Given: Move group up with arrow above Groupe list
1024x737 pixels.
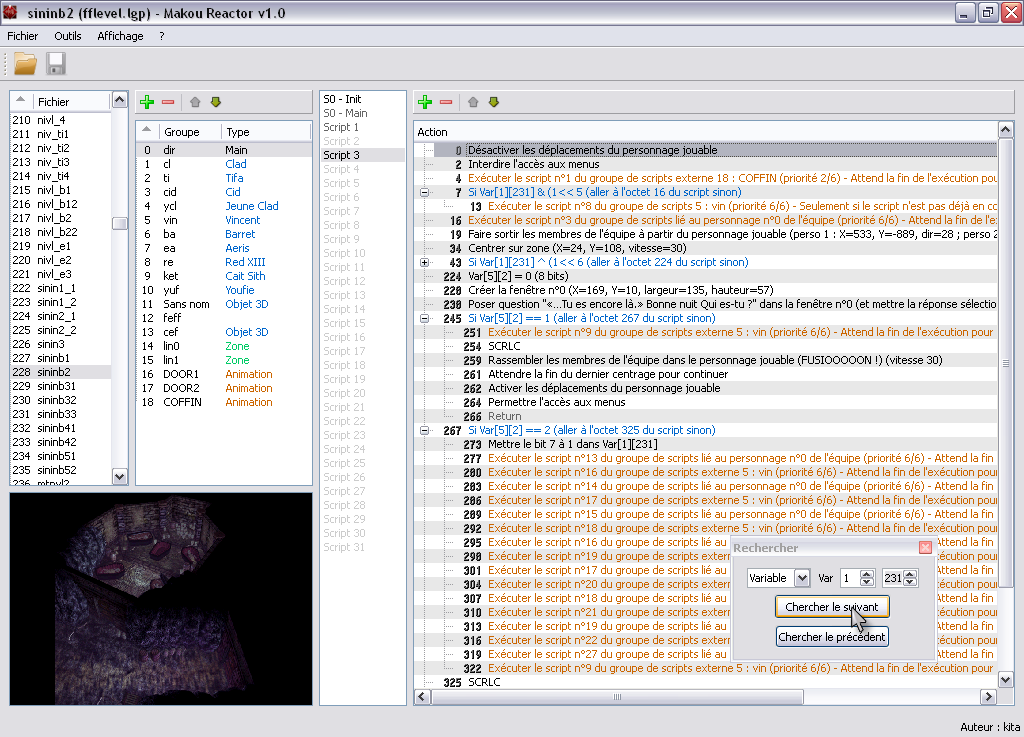Looking at the screenshot, I should 195,102.
